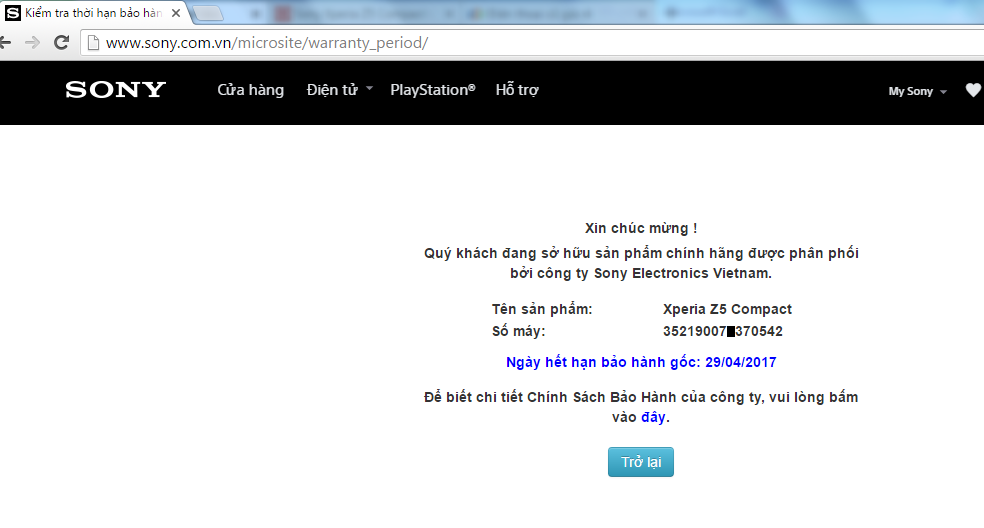Click the warranty expiry date 29/04/2017 text
Image resolution: width=984 pixels, height=528 pixels.
(x=741, y=362)
